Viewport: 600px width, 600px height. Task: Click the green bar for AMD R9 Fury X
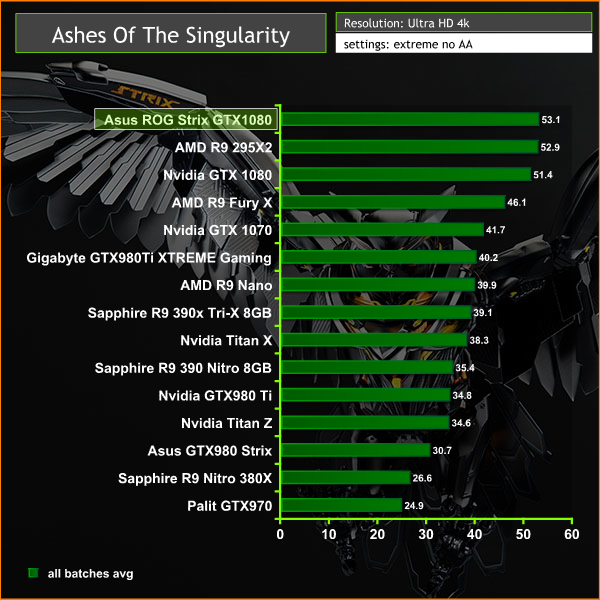click(x=393, y=202)
